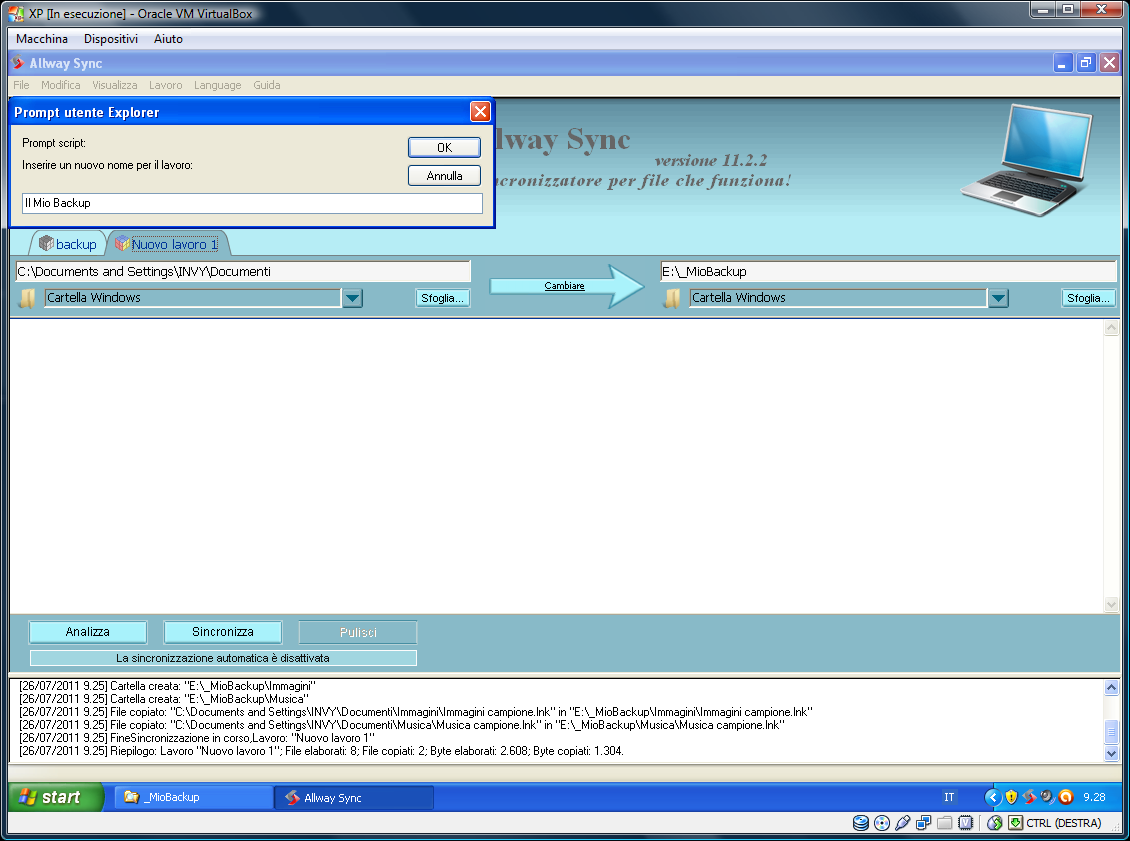Click the laptop image in Allway Sync banner
The width and height of the screenshot is (1130, 841).
click(1027, 160)
